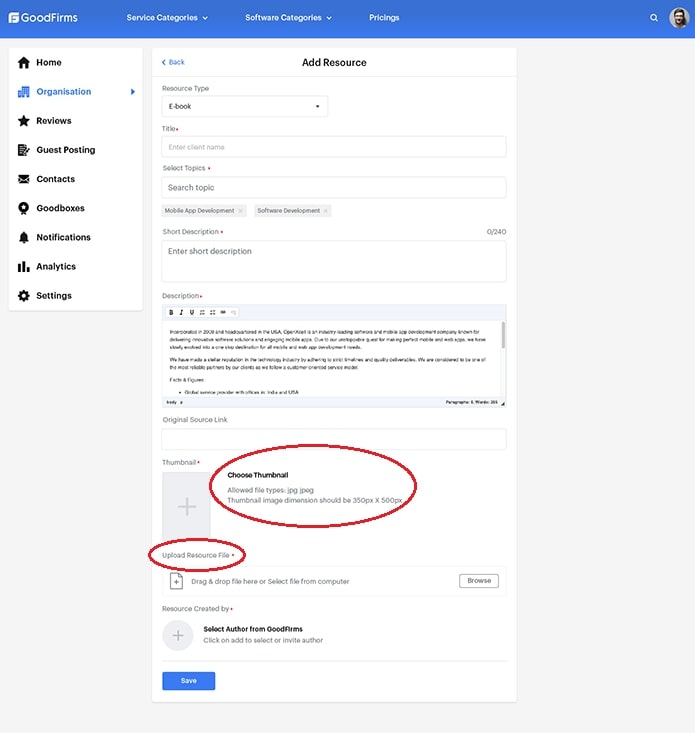Focus the Title input field
Image resolution: width=695 pixels, height=733 pixels.
pos(334,147)
